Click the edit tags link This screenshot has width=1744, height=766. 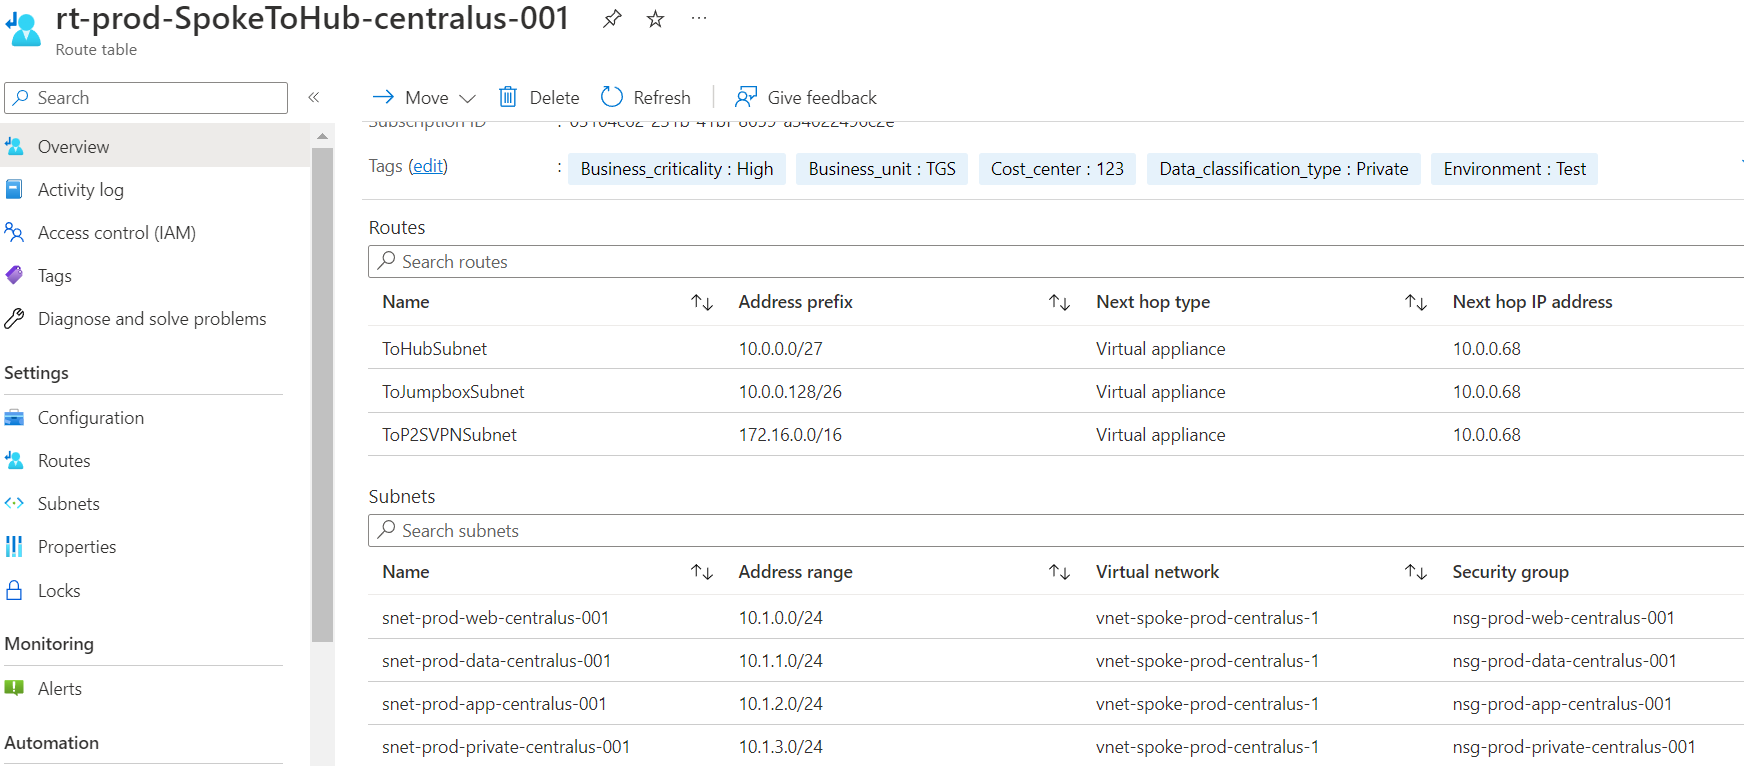[429, 166]
